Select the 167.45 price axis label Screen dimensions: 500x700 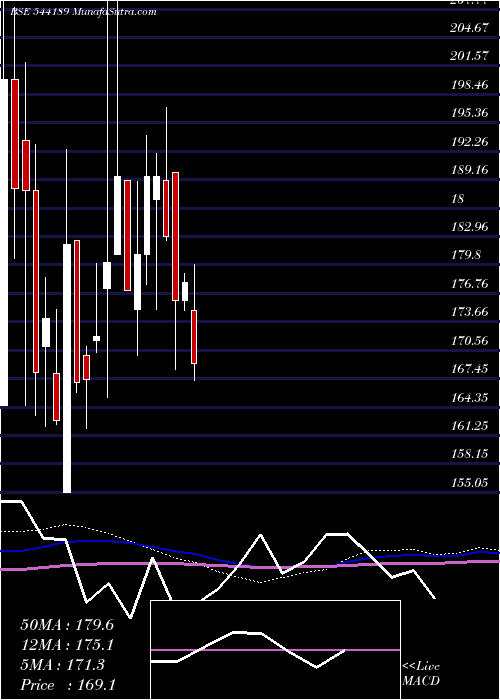468,369
